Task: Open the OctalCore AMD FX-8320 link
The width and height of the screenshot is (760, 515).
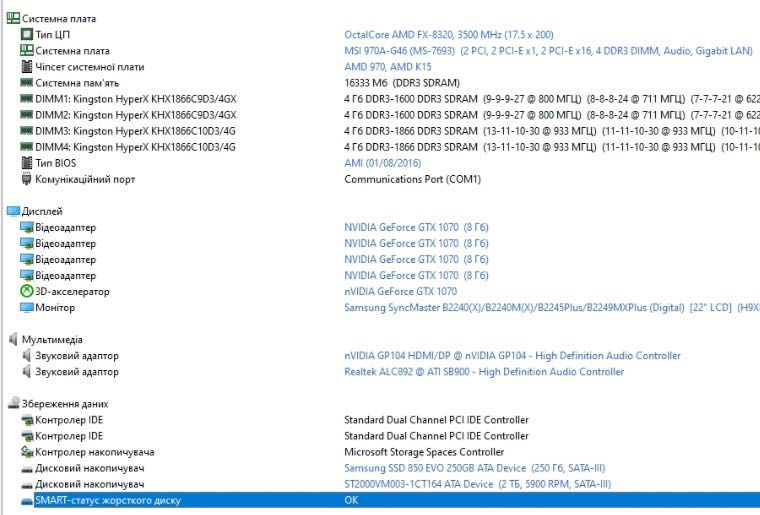Action: (x=449, y=34)
